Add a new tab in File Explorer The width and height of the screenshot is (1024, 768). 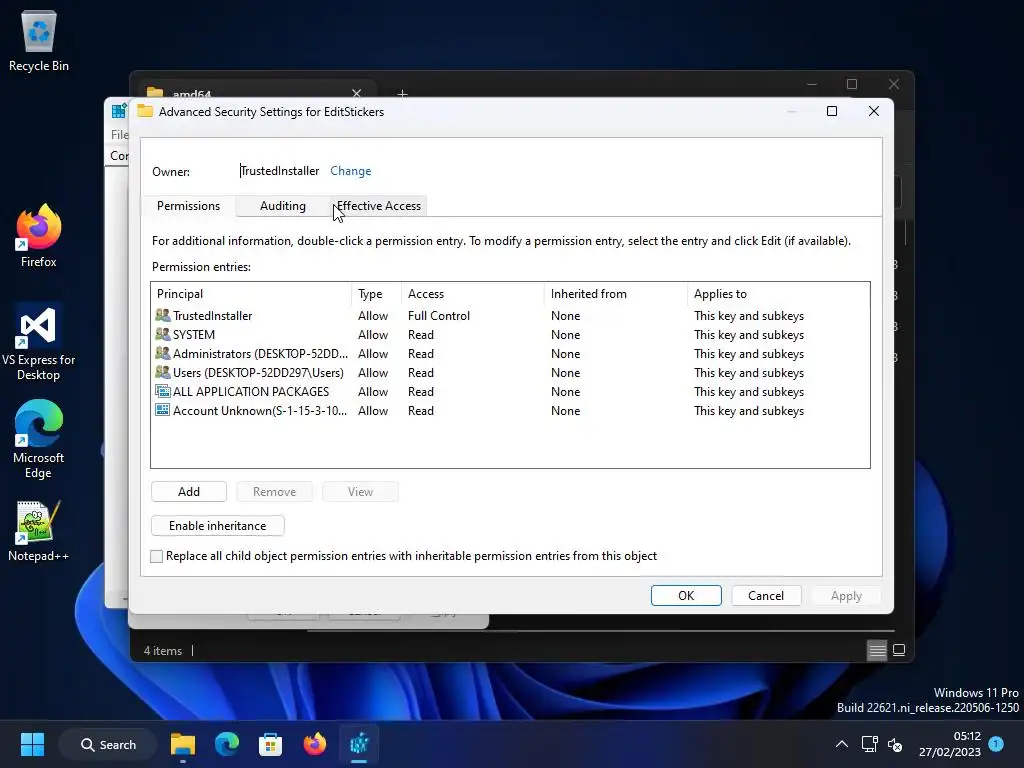tap(402, 94)
